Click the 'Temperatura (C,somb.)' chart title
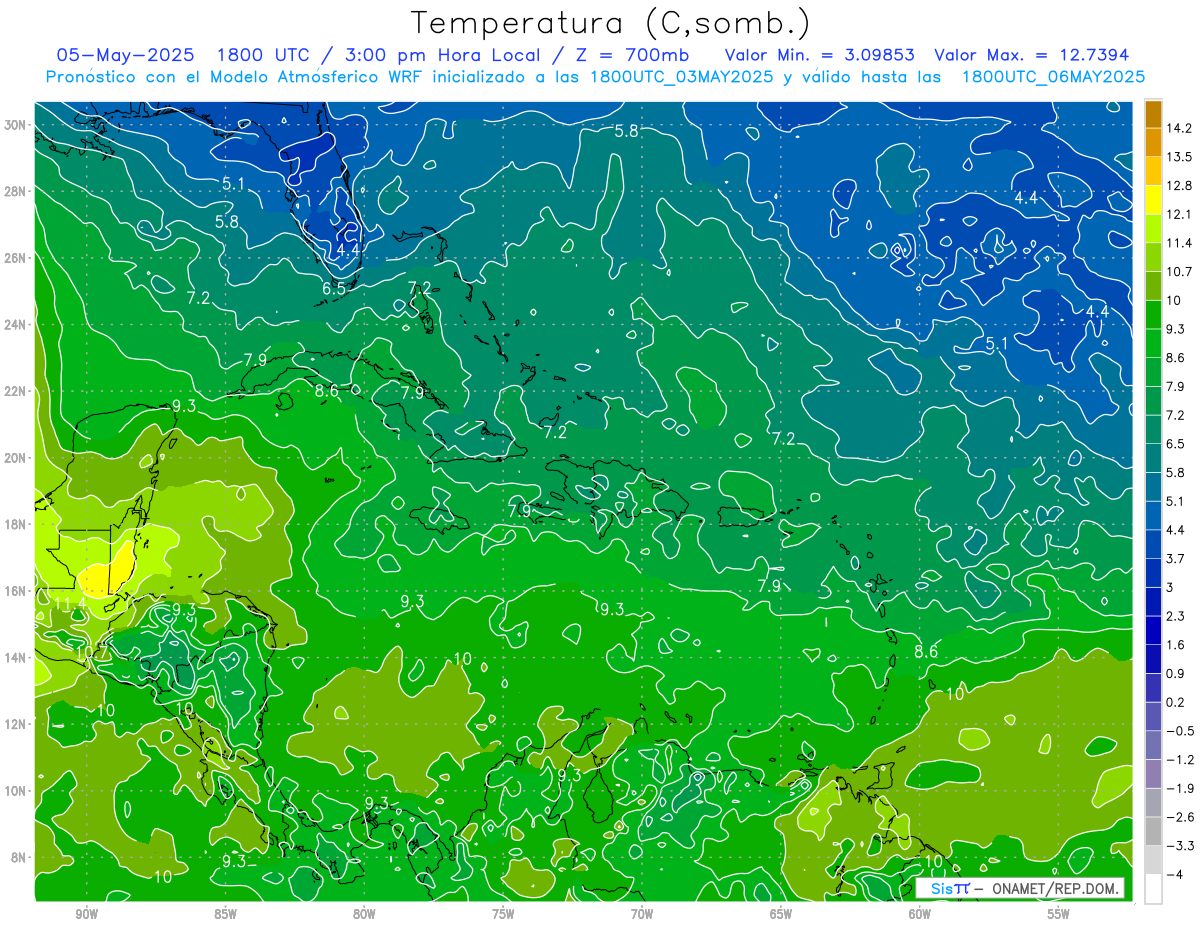1200x927 pixels. point(611,23)
